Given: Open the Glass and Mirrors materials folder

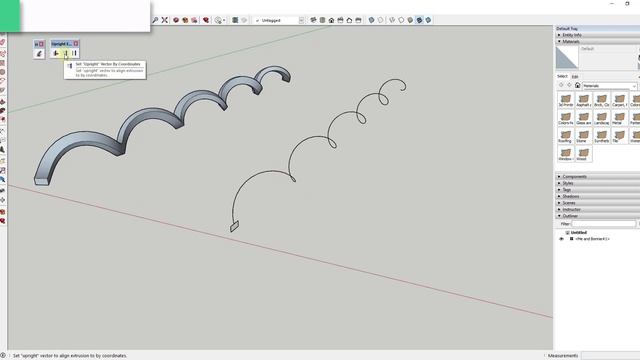Looking at the screenshot, I should [x=583, y=118].
